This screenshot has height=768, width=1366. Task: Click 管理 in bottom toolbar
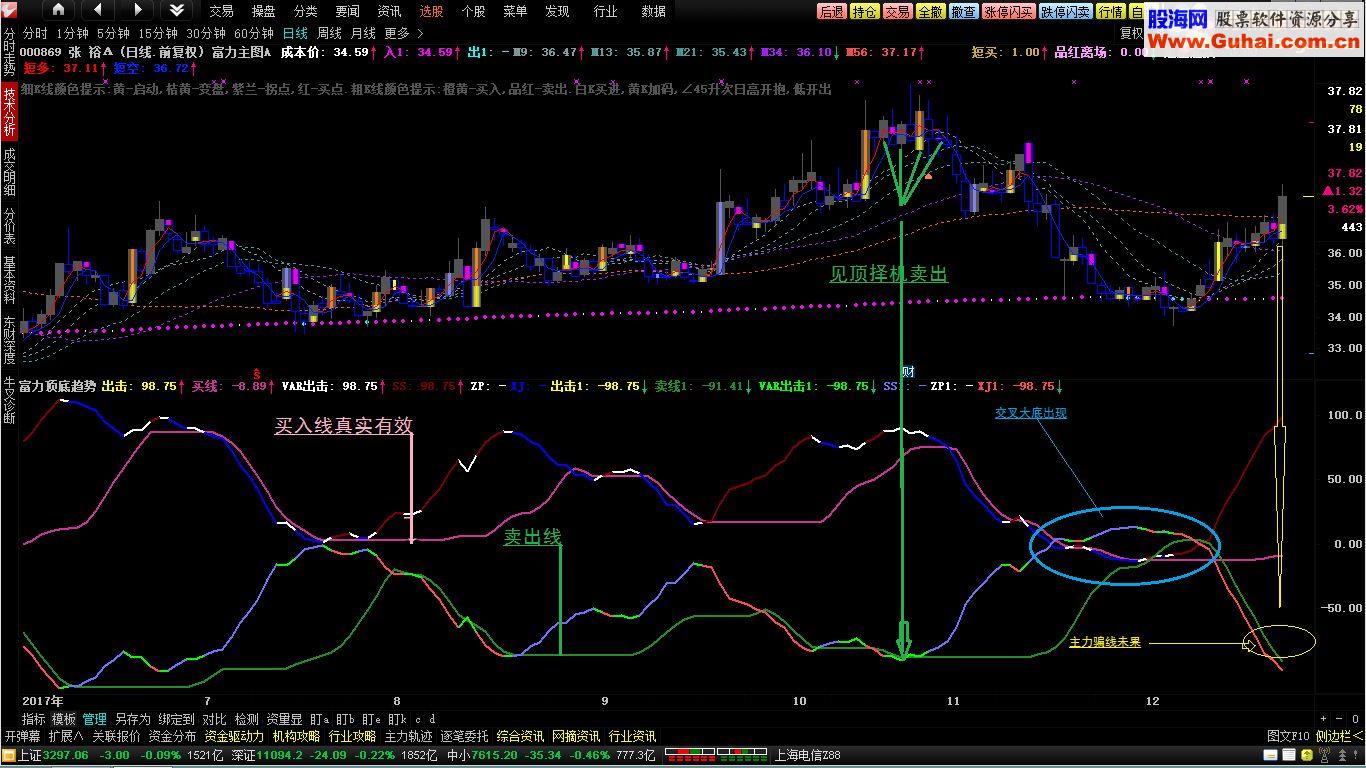click(94, 719)
